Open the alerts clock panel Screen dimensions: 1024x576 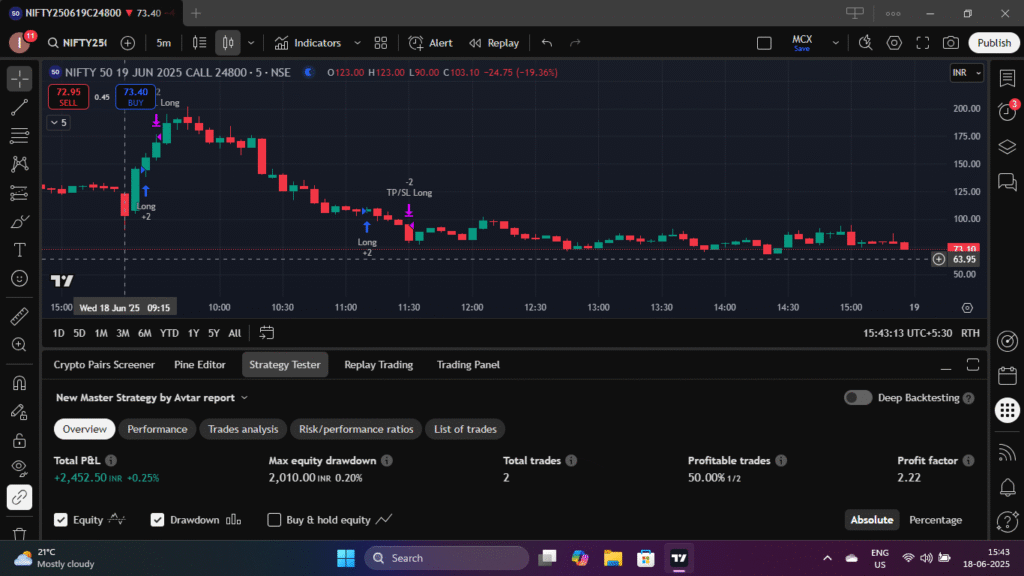pos(1007,112)
